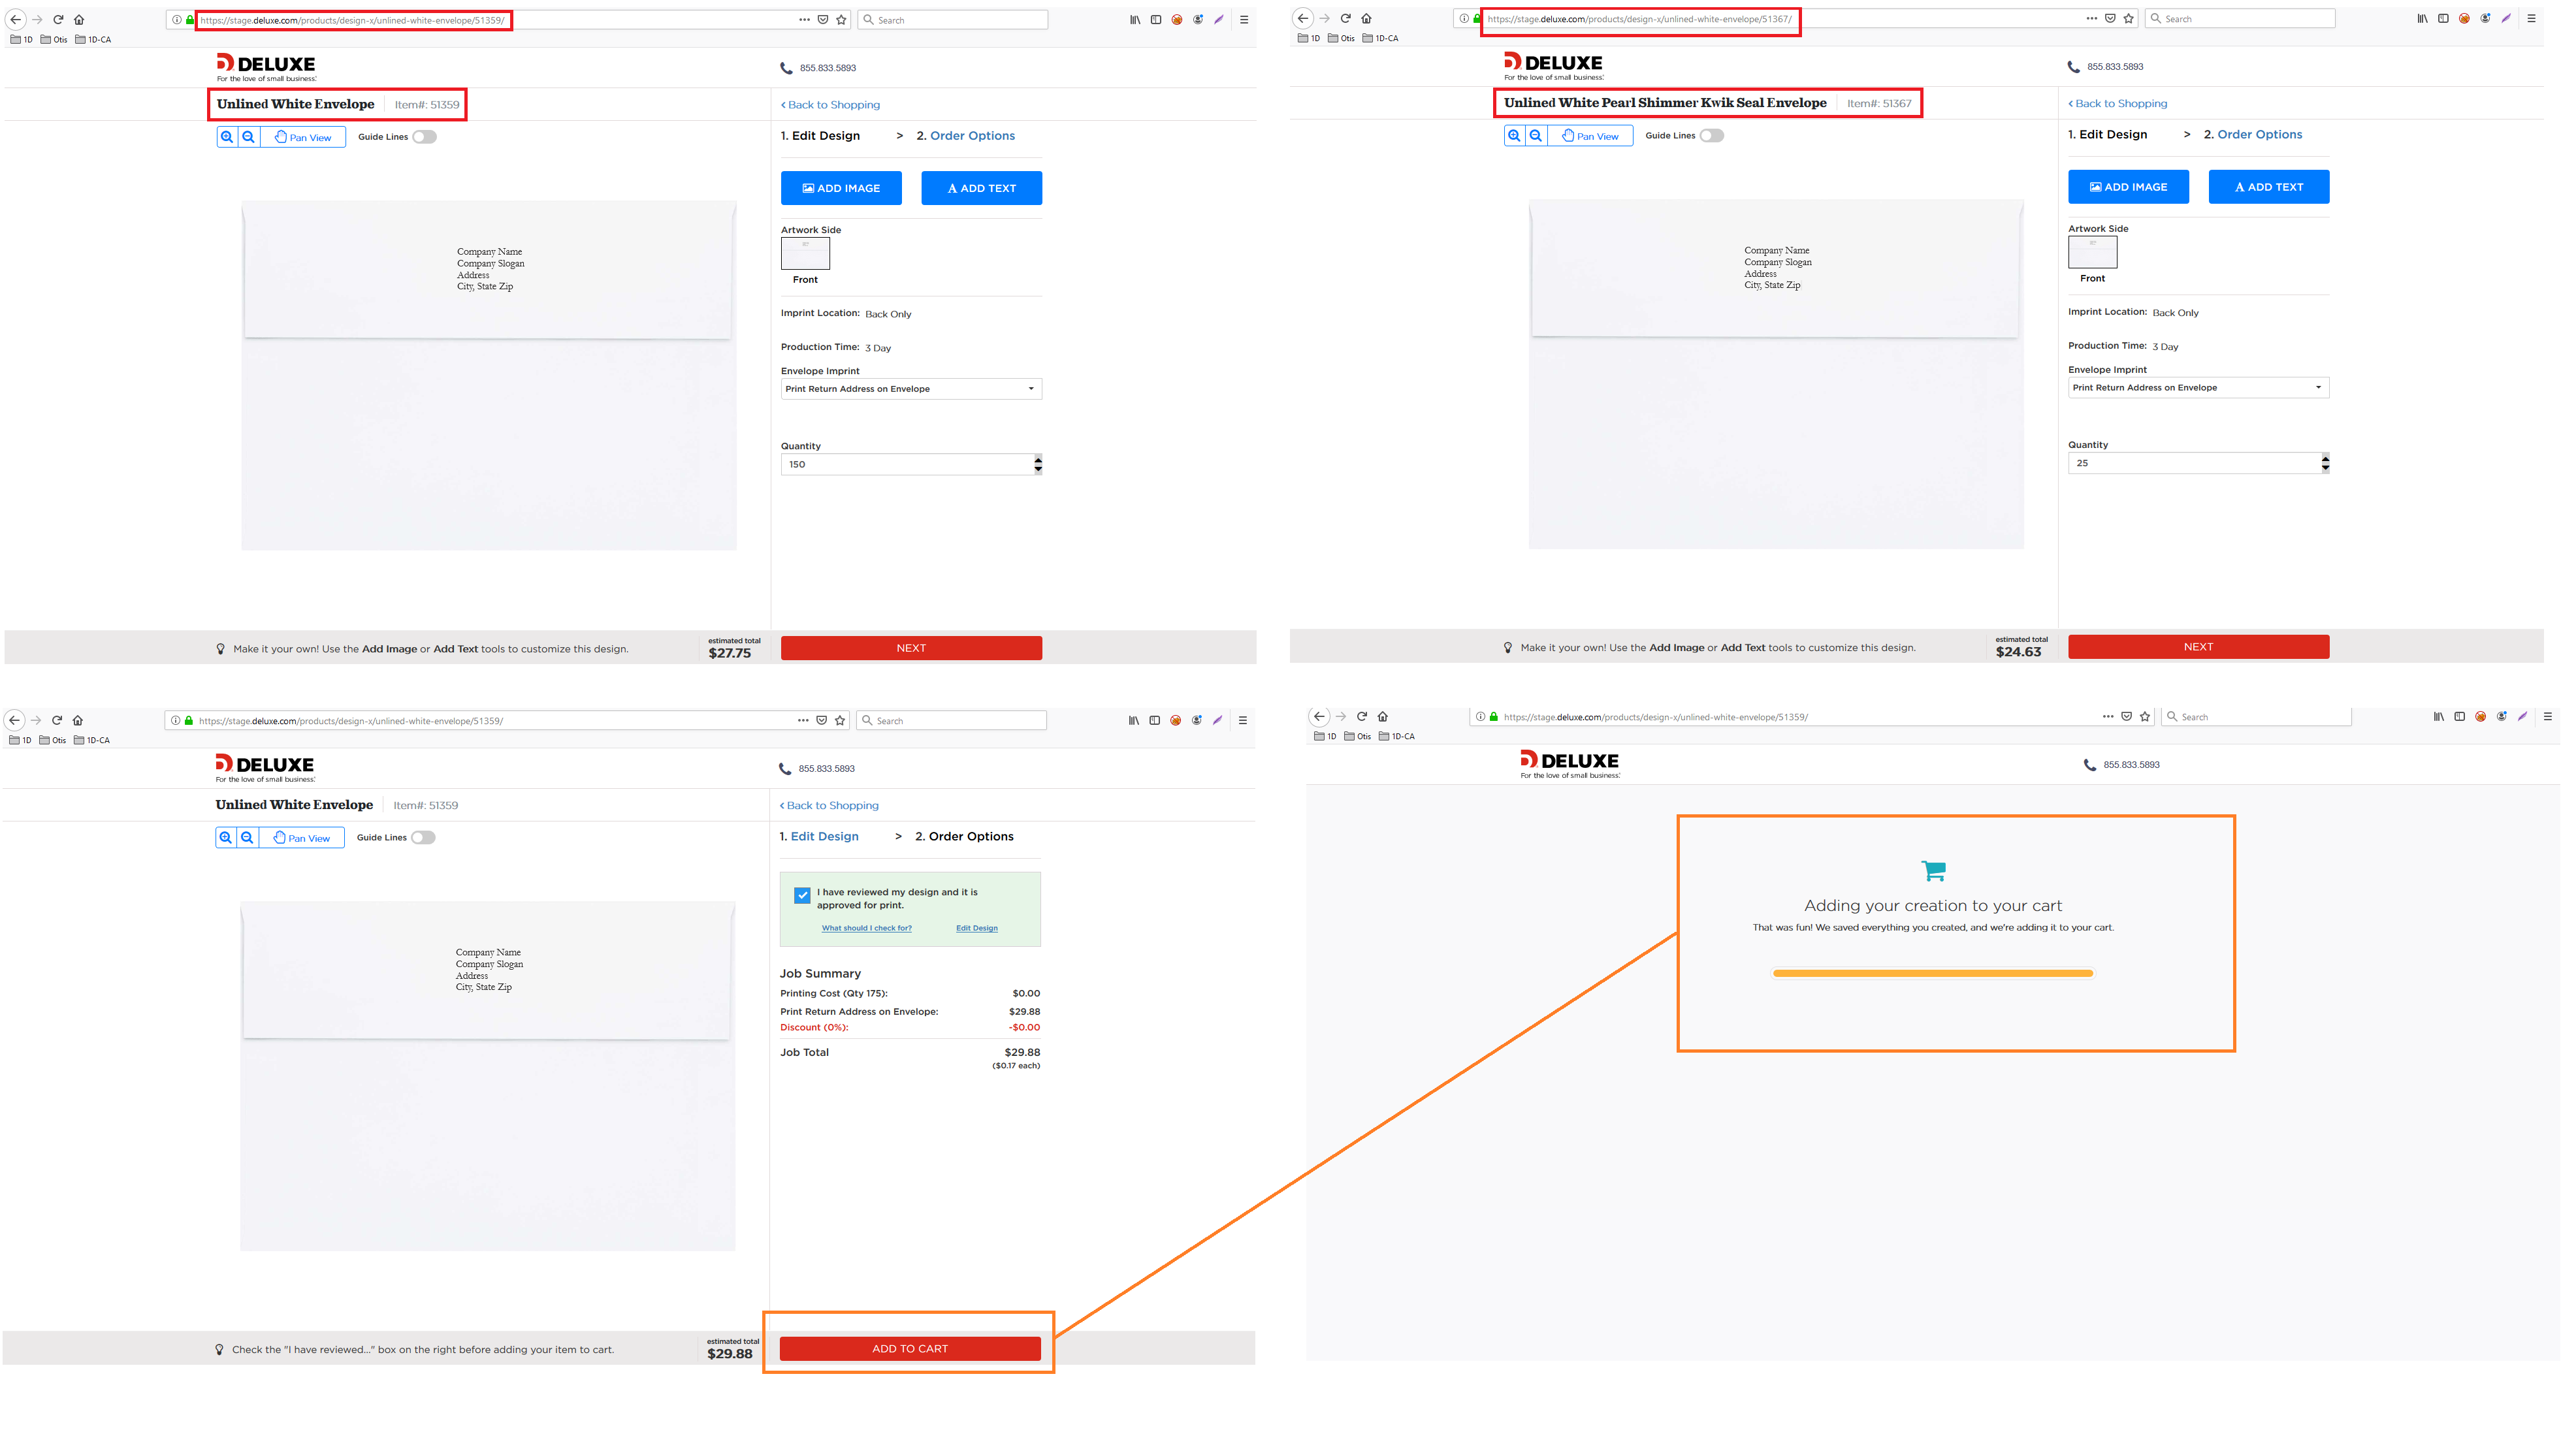Click the ADD TO CART button

(x=909, y=1349)
